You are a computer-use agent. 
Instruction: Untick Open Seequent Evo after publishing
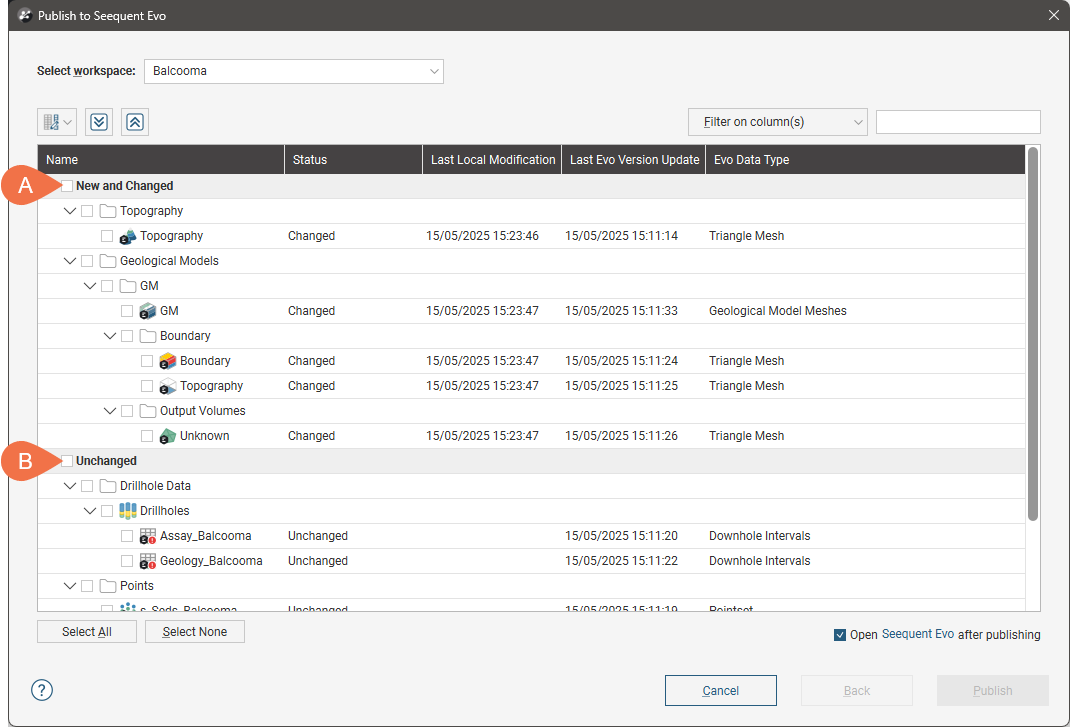(840, 635)
